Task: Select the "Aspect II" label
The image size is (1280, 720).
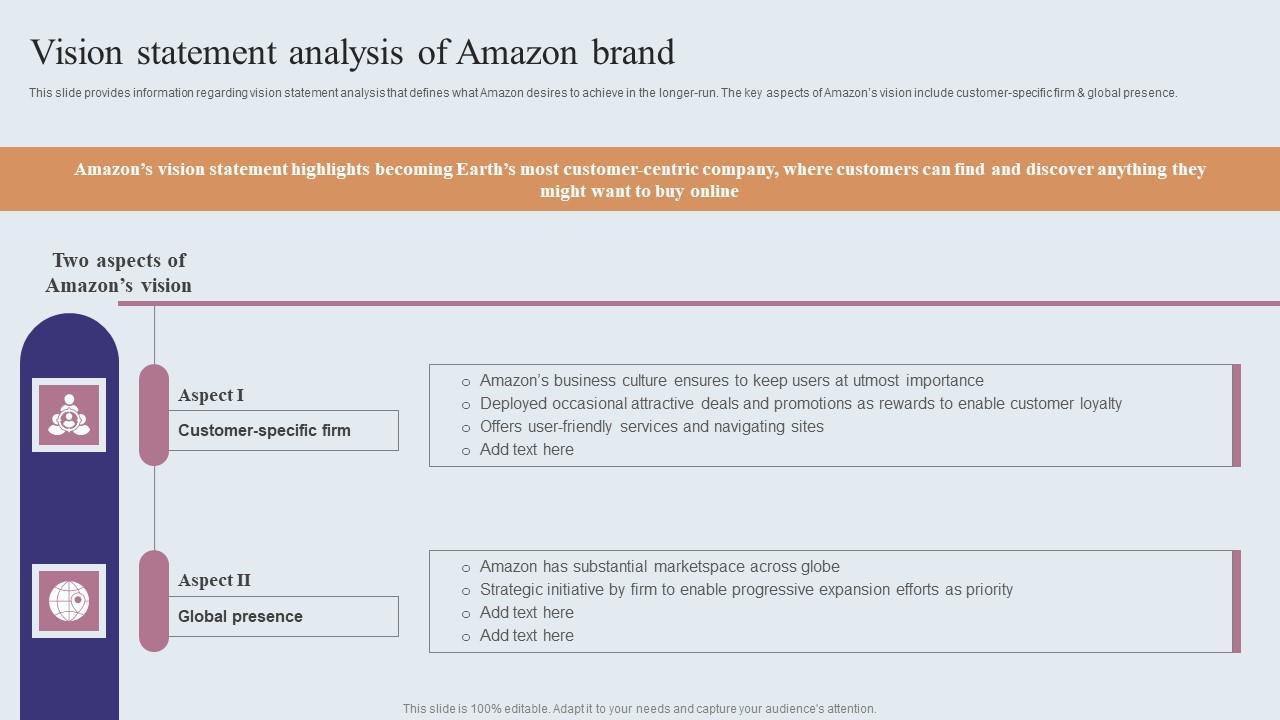Action: pyautogui.click(x=214, y=581)
